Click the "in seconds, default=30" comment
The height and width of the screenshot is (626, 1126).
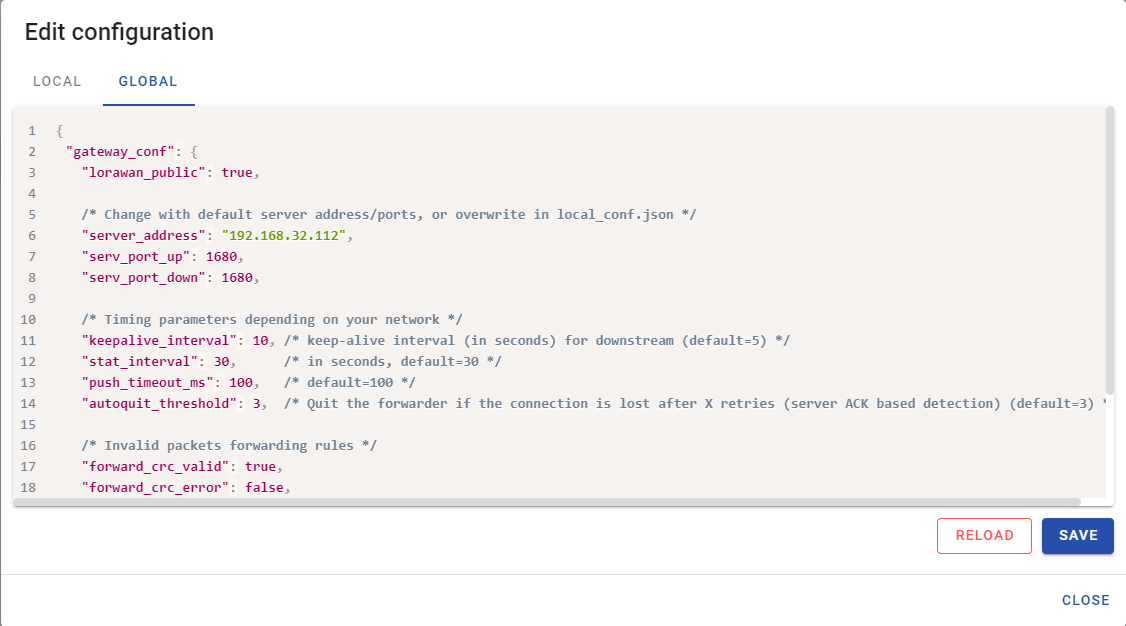pyautogui.click(x=393, y=361)
